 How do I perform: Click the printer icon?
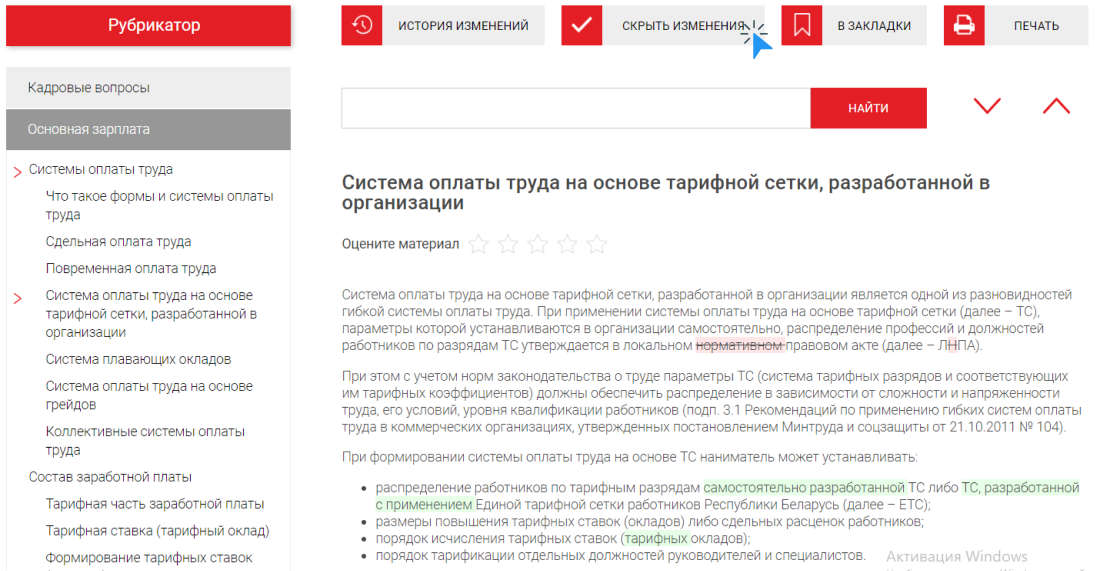[x=964, y=26]
